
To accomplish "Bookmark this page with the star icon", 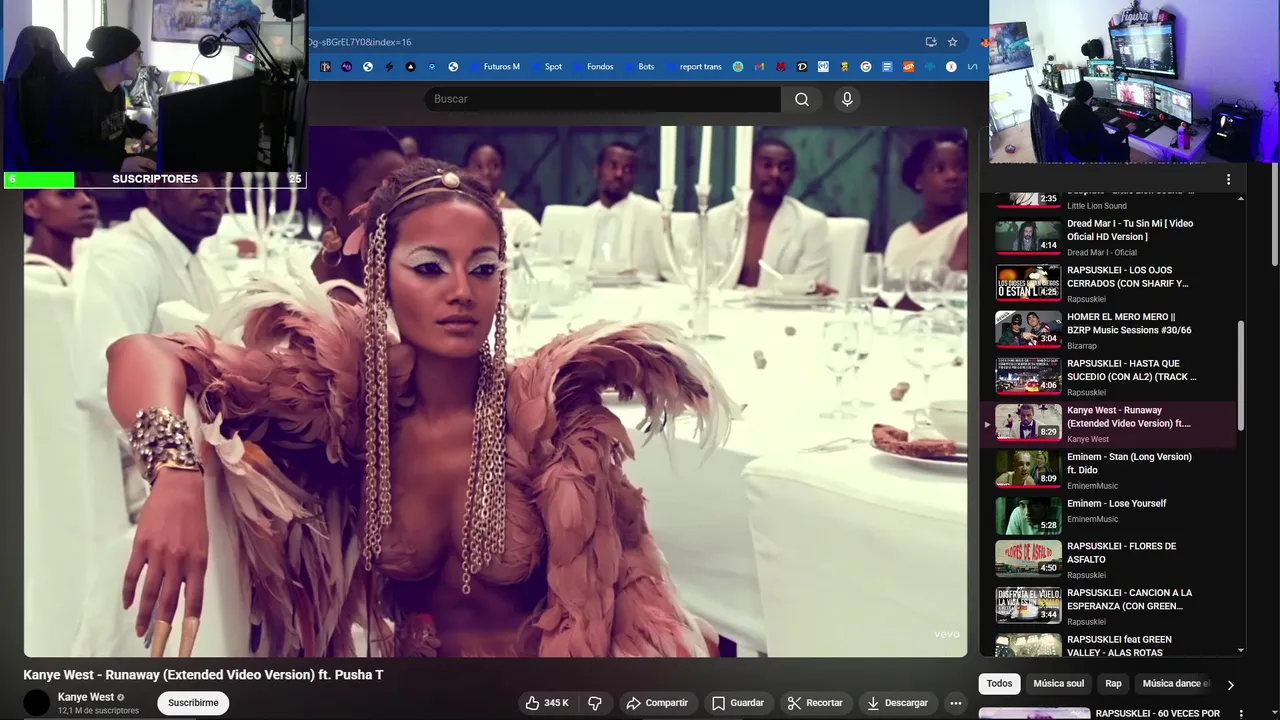I will click(x=952, y=42).
